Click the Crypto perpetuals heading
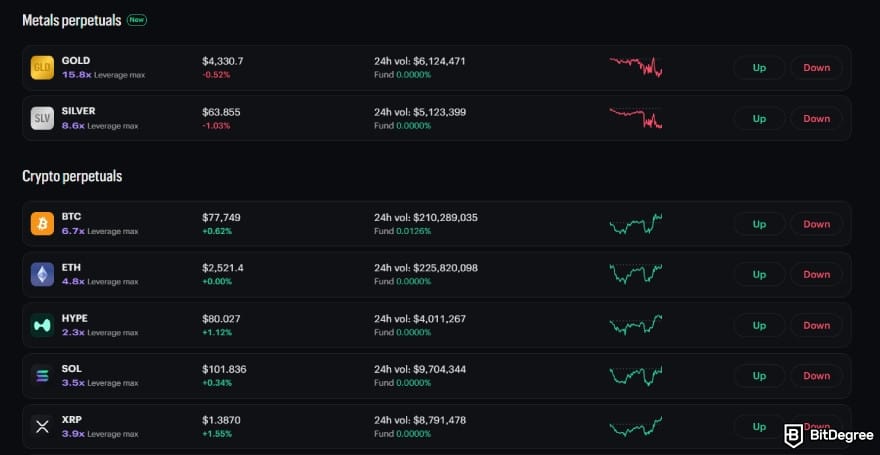 tap(72, 176)
